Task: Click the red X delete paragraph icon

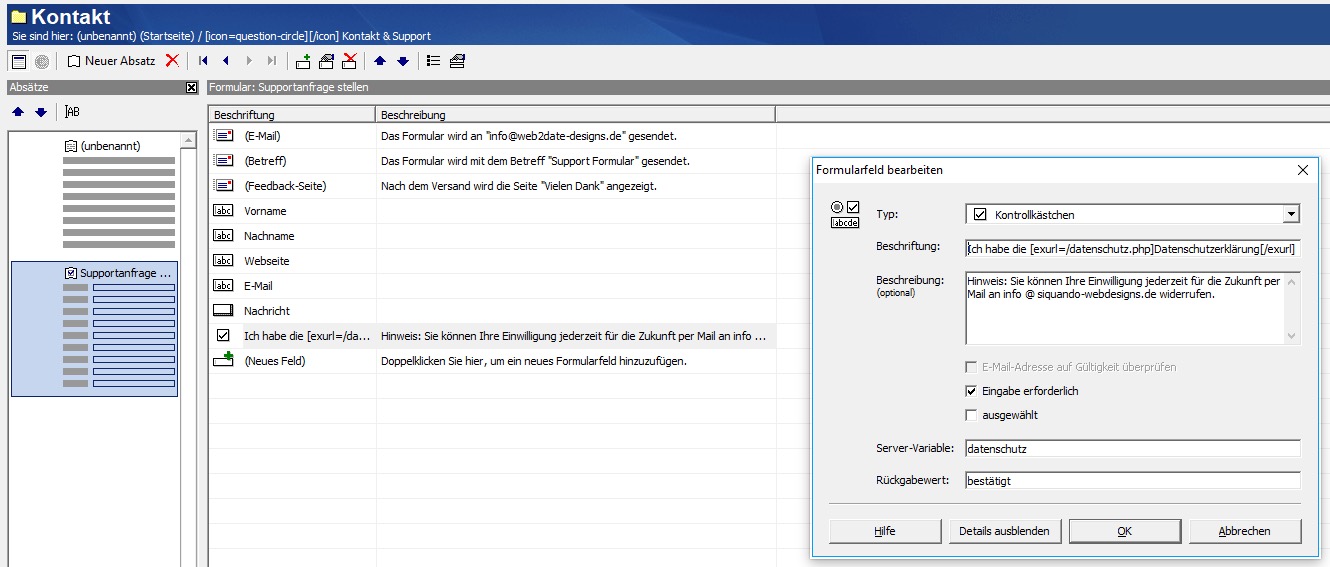Action: pyautogui.click(x=172, y=60)
